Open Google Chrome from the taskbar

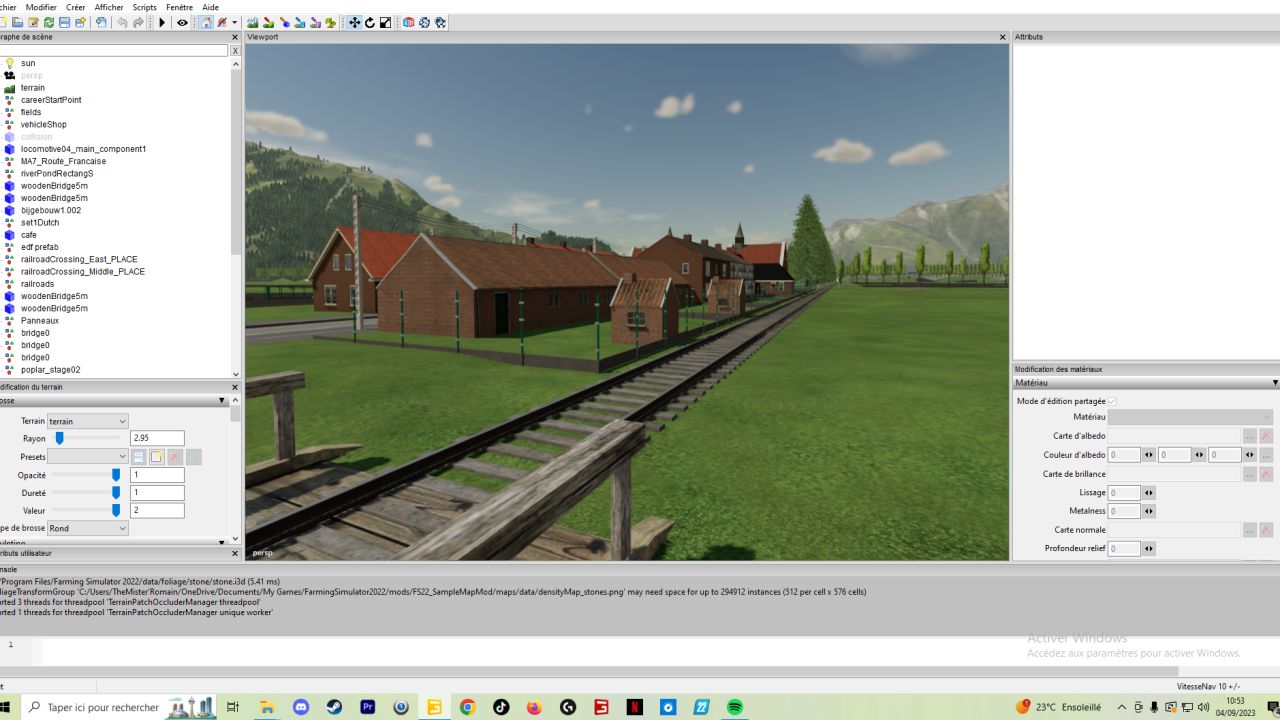coord(467,707)
